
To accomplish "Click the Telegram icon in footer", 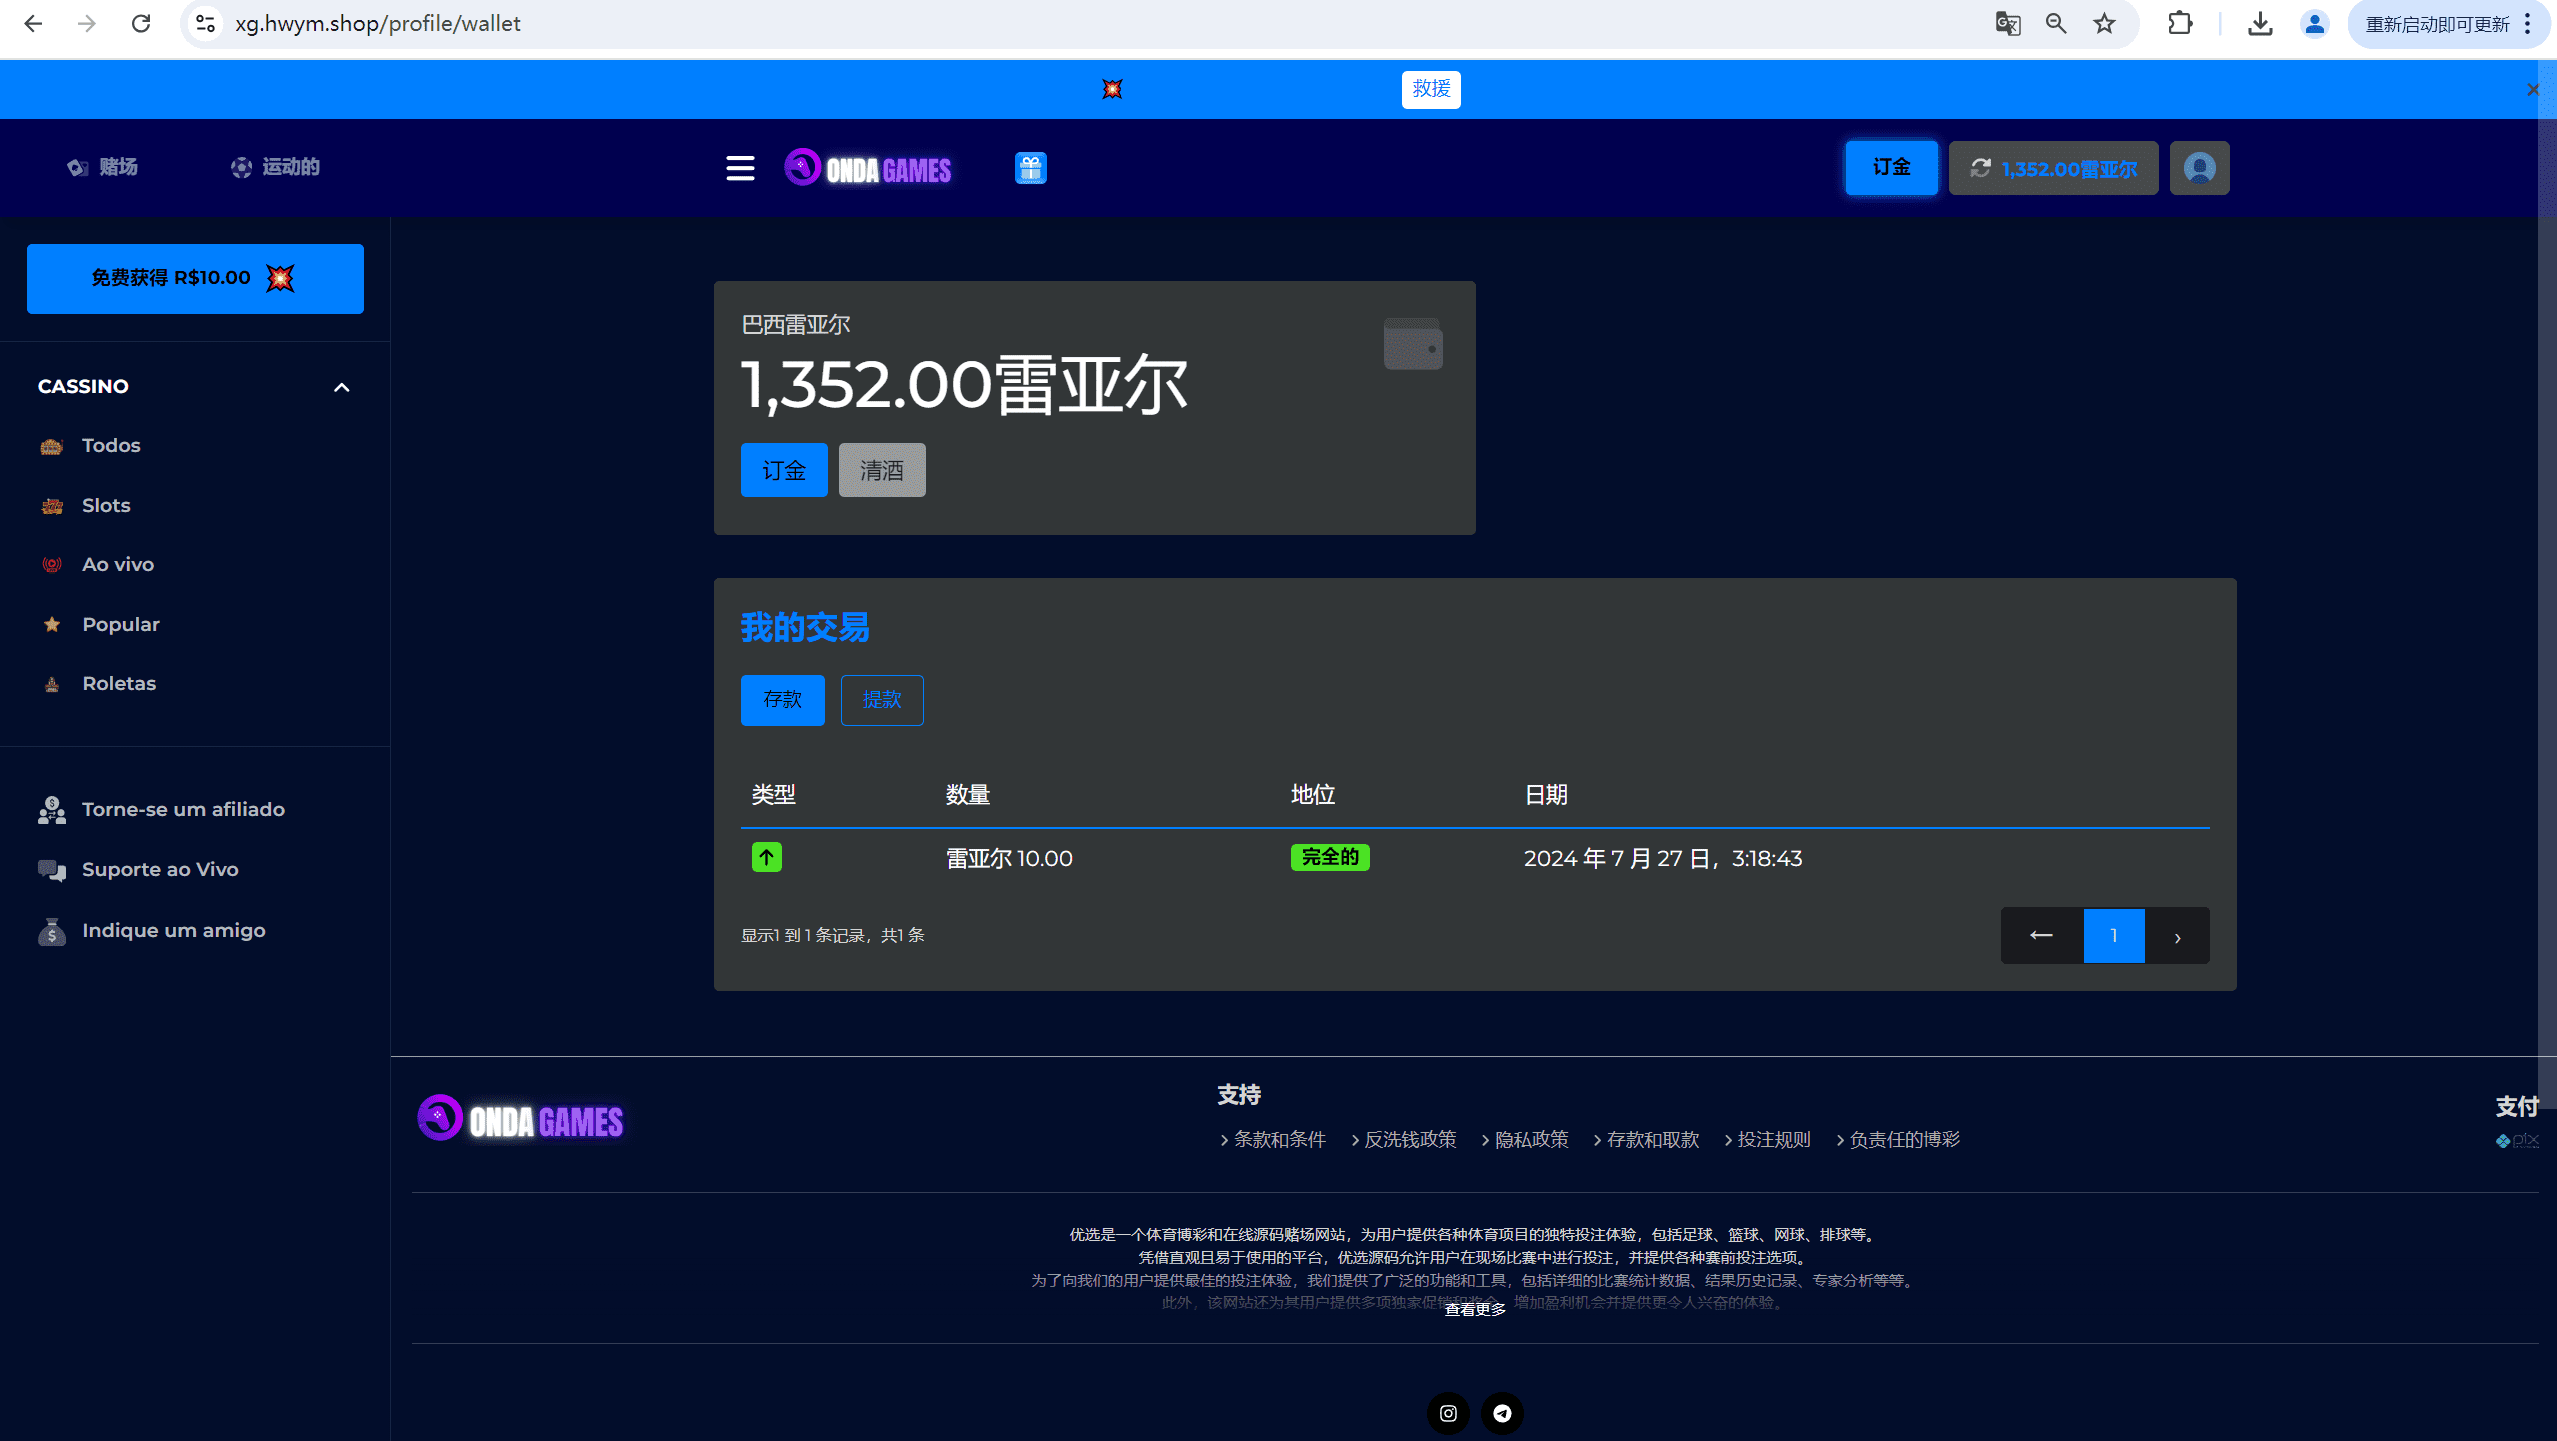I will 1502,1413.
